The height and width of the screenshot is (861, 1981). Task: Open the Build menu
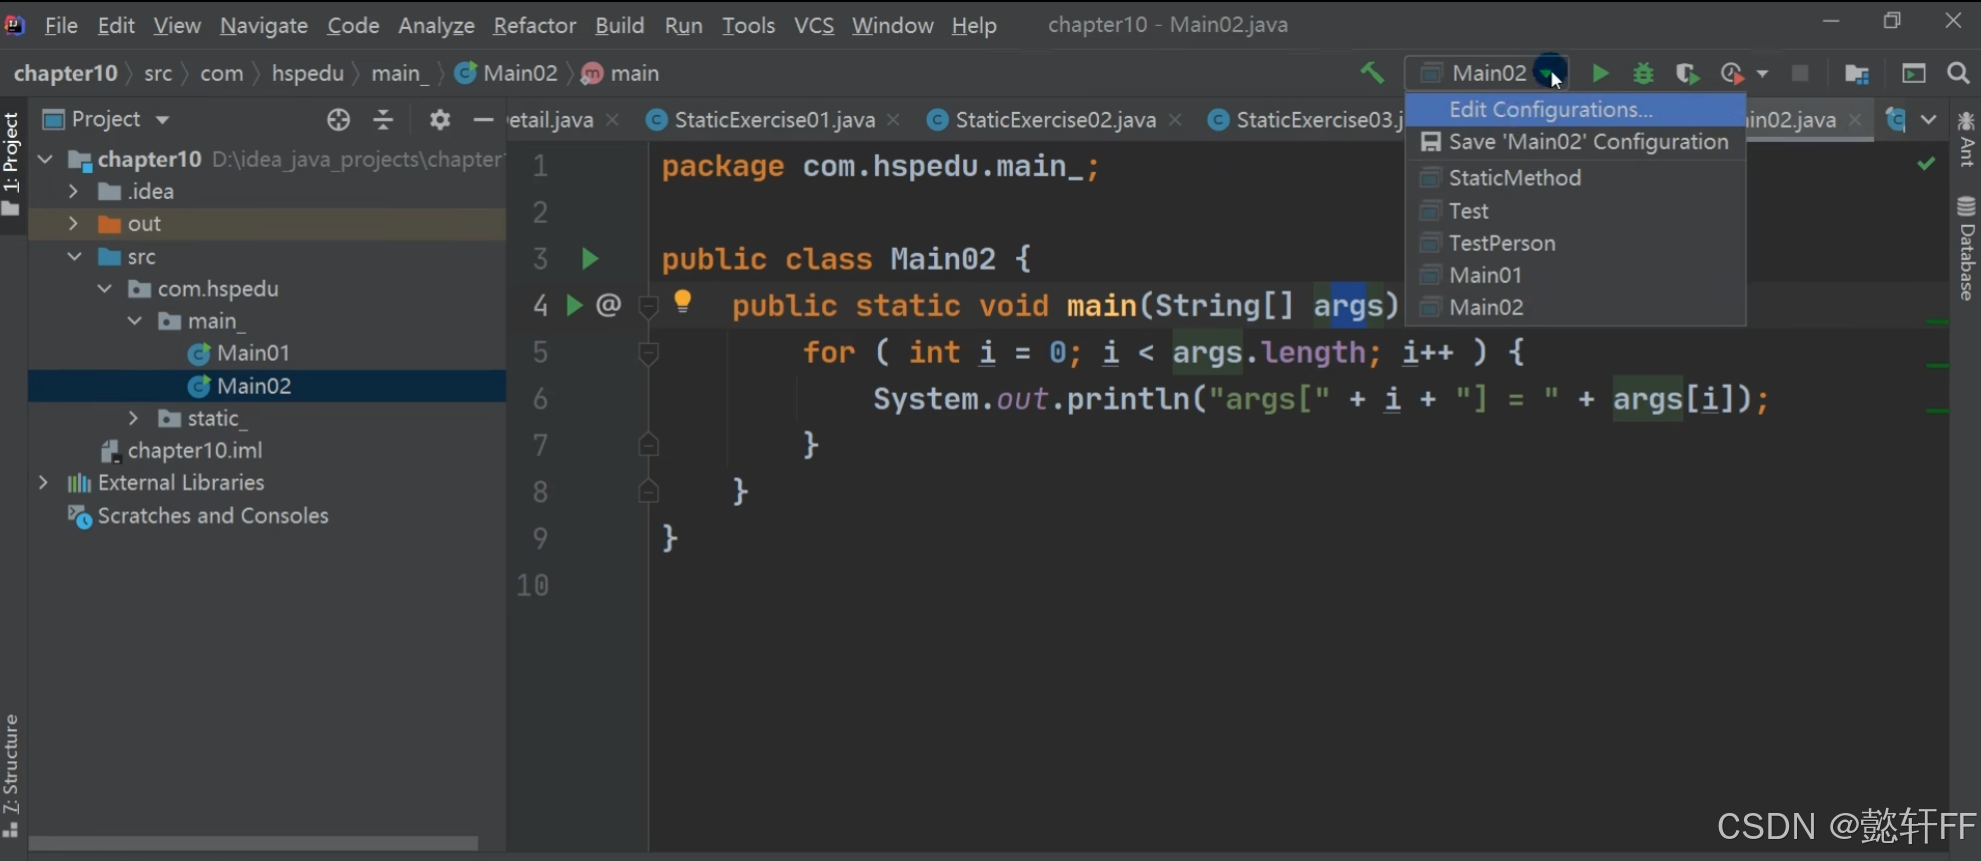pos(620,25)
